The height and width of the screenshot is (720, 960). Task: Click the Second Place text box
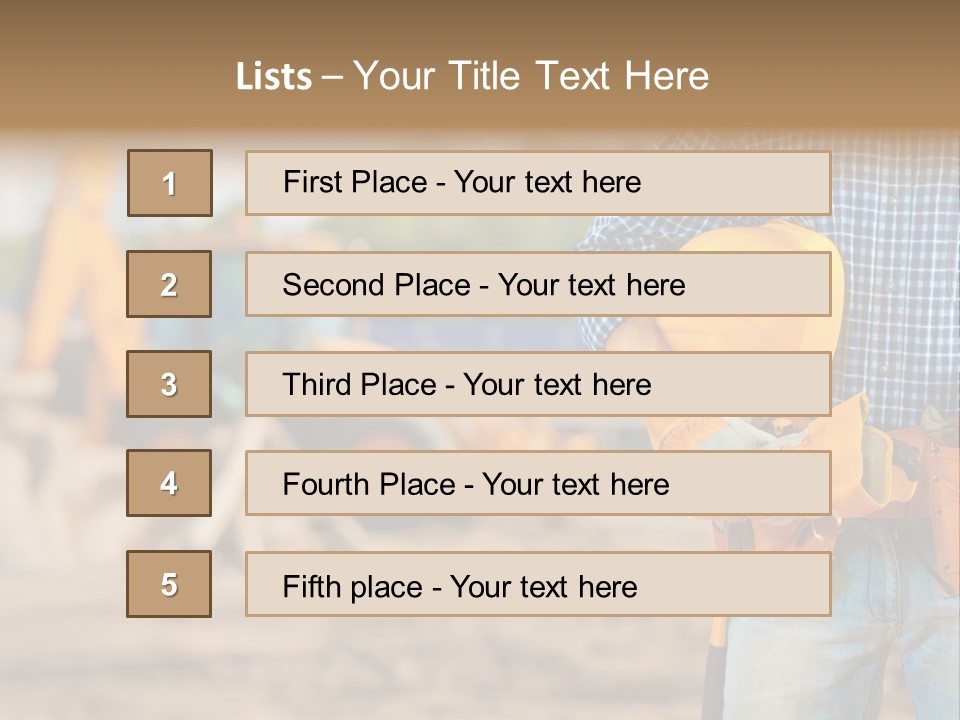tap(537, 284)
